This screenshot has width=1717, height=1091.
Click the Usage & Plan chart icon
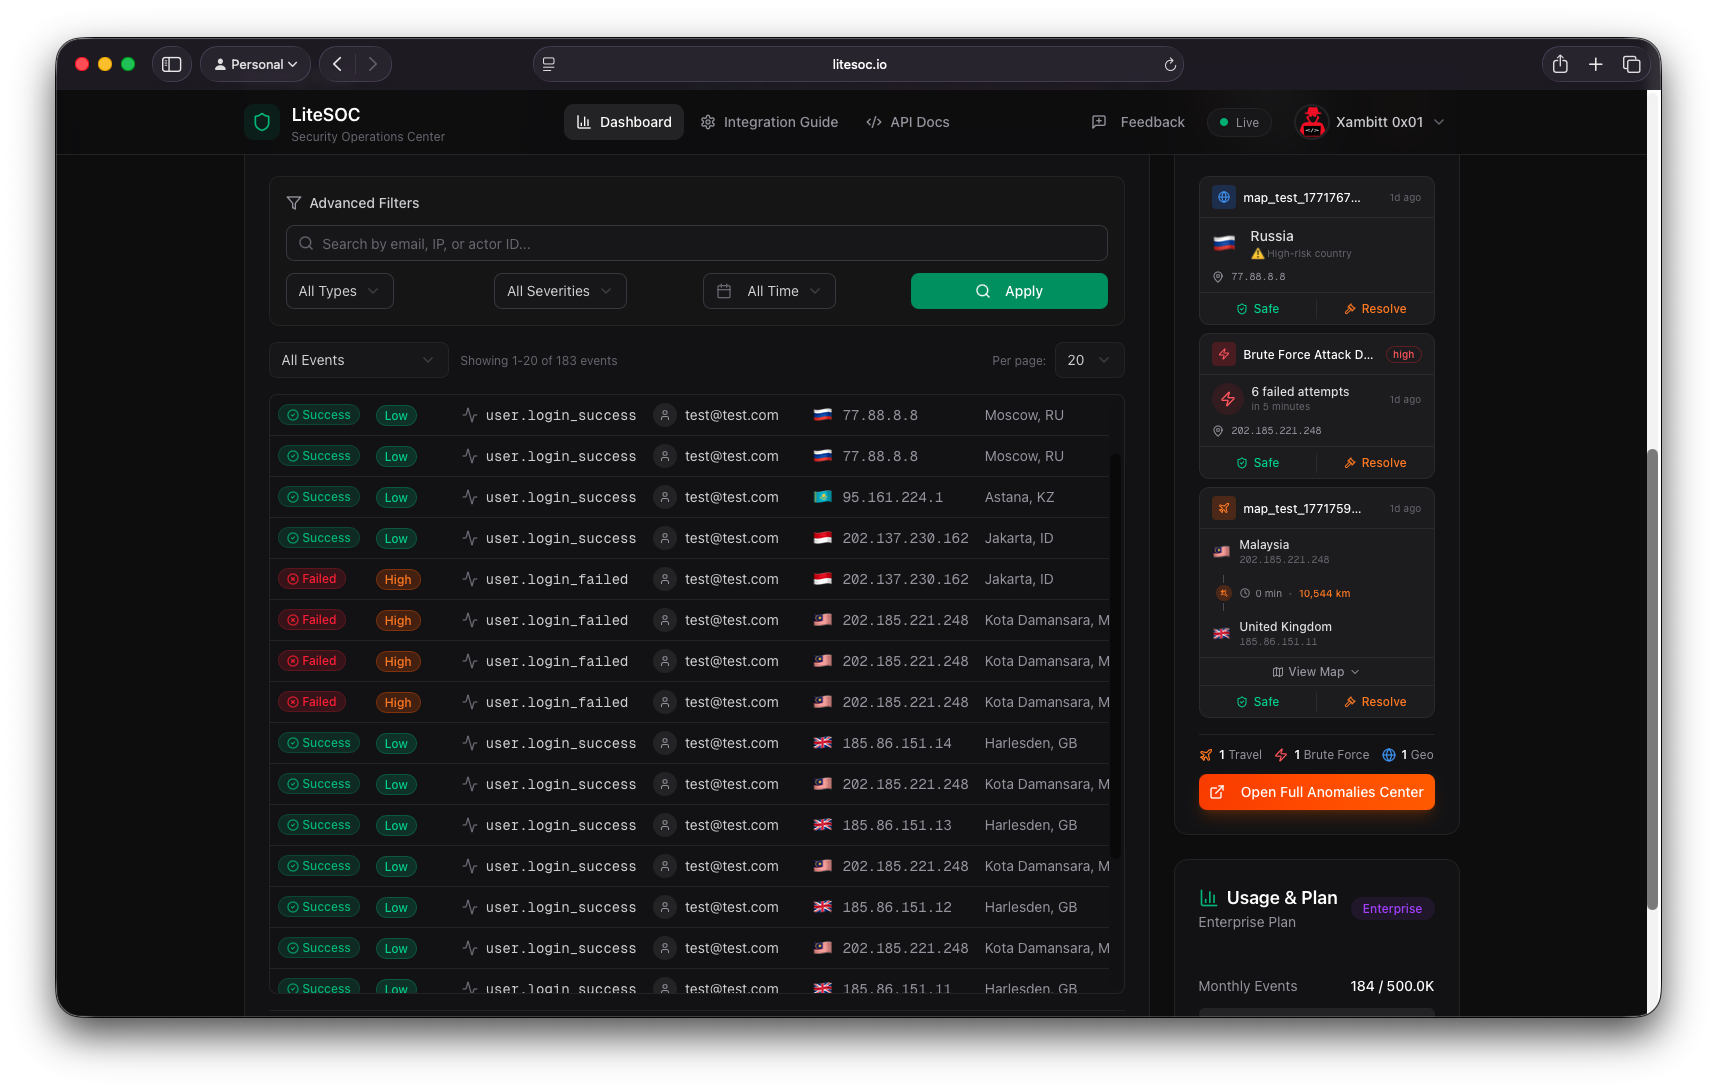[x=1209, y=897]
